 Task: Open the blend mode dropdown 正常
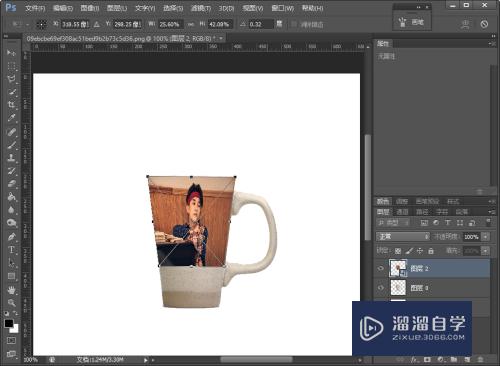pos(403,237)
